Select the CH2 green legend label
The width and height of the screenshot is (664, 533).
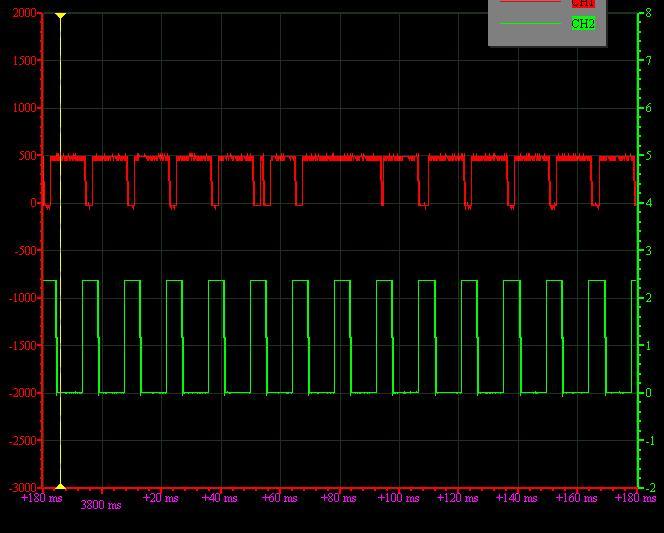(583, 24)
